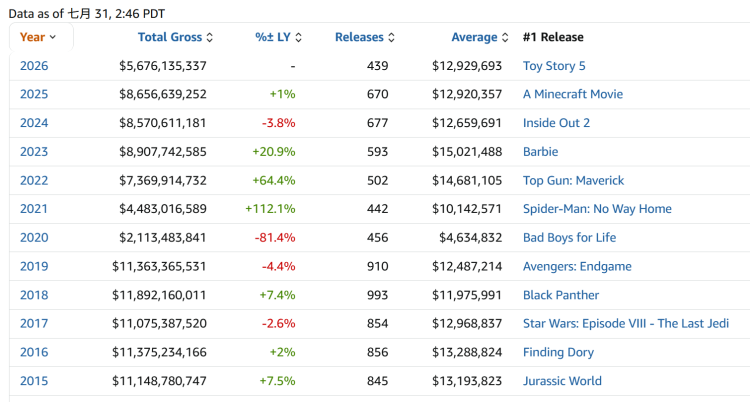
Task: Click the chevron beside Year header
Action: [53, 37]
